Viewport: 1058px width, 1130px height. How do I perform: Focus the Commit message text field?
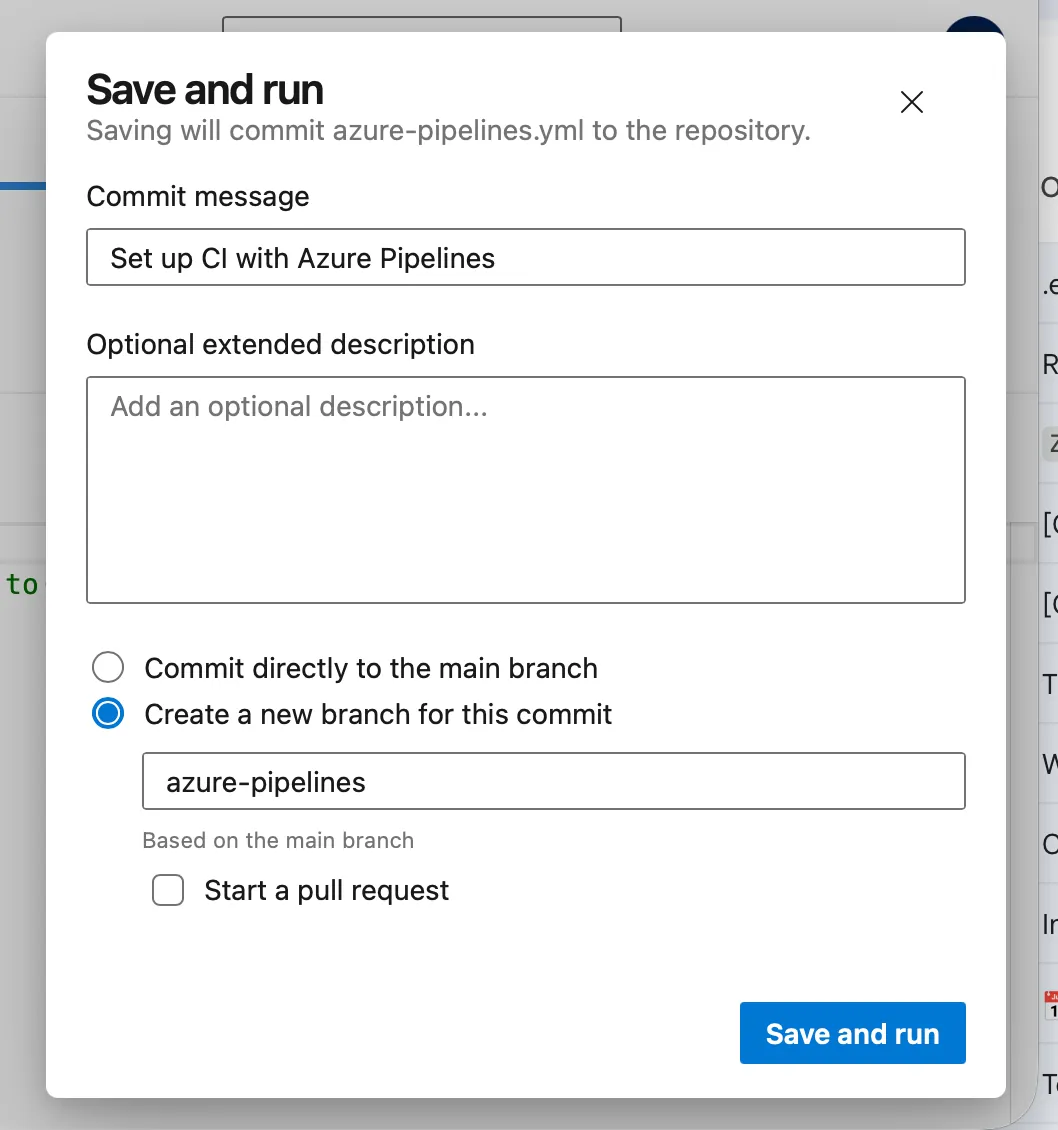[x=525, y=258]
